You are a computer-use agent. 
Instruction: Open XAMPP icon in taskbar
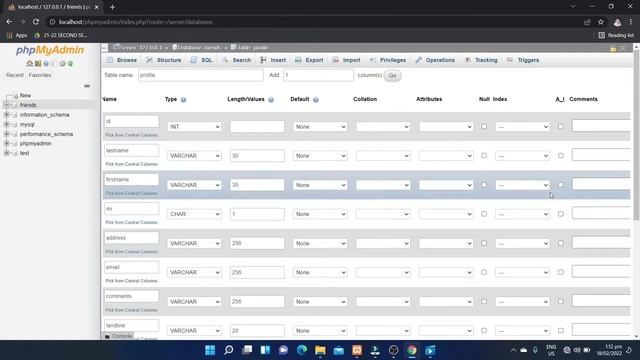click(x=357, y=350)
